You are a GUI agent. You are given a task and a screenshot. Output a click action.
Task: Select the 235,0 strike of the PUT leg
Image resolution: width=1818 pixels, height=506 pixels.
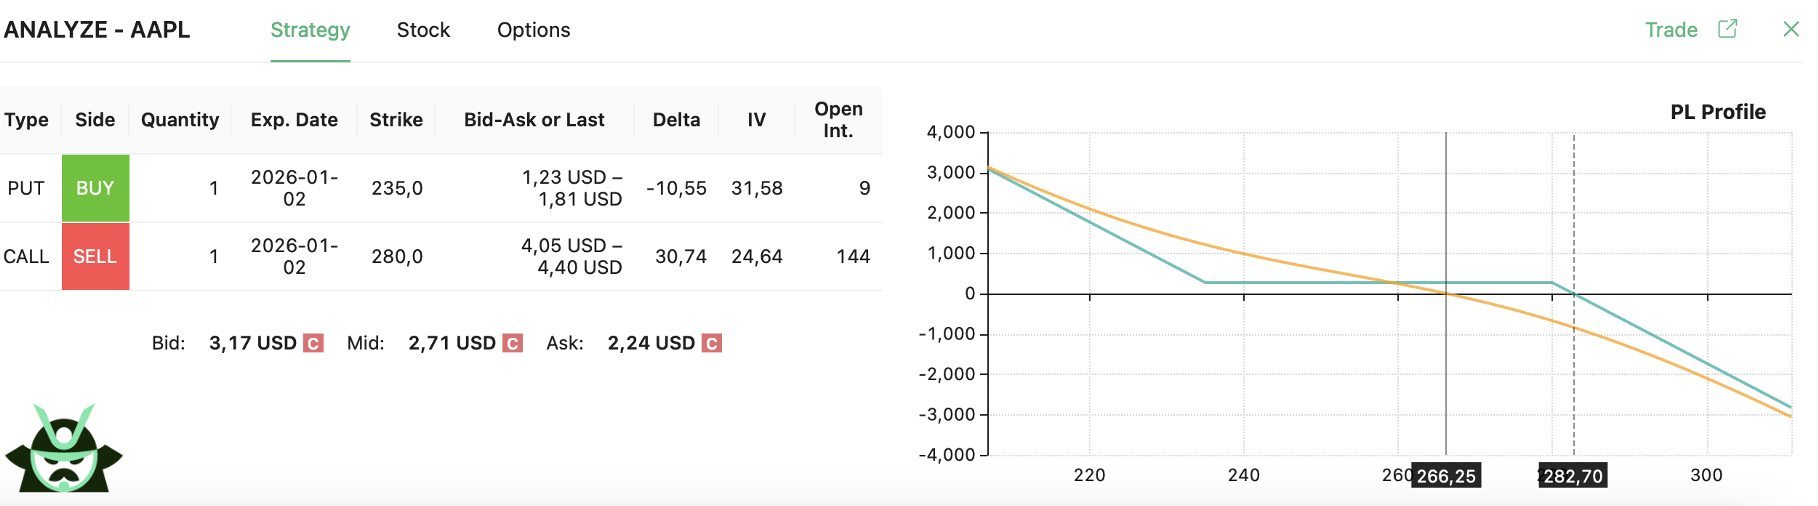(397, 188)
